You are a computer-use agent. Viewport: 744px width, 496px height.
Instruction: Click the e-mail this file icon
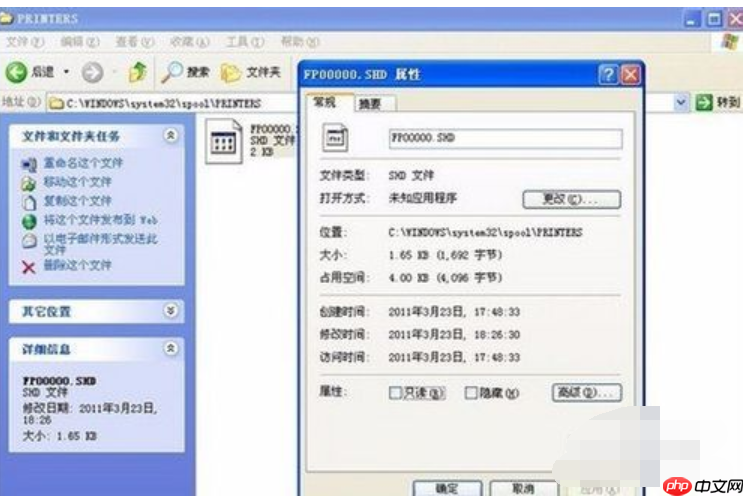[29, 240]
